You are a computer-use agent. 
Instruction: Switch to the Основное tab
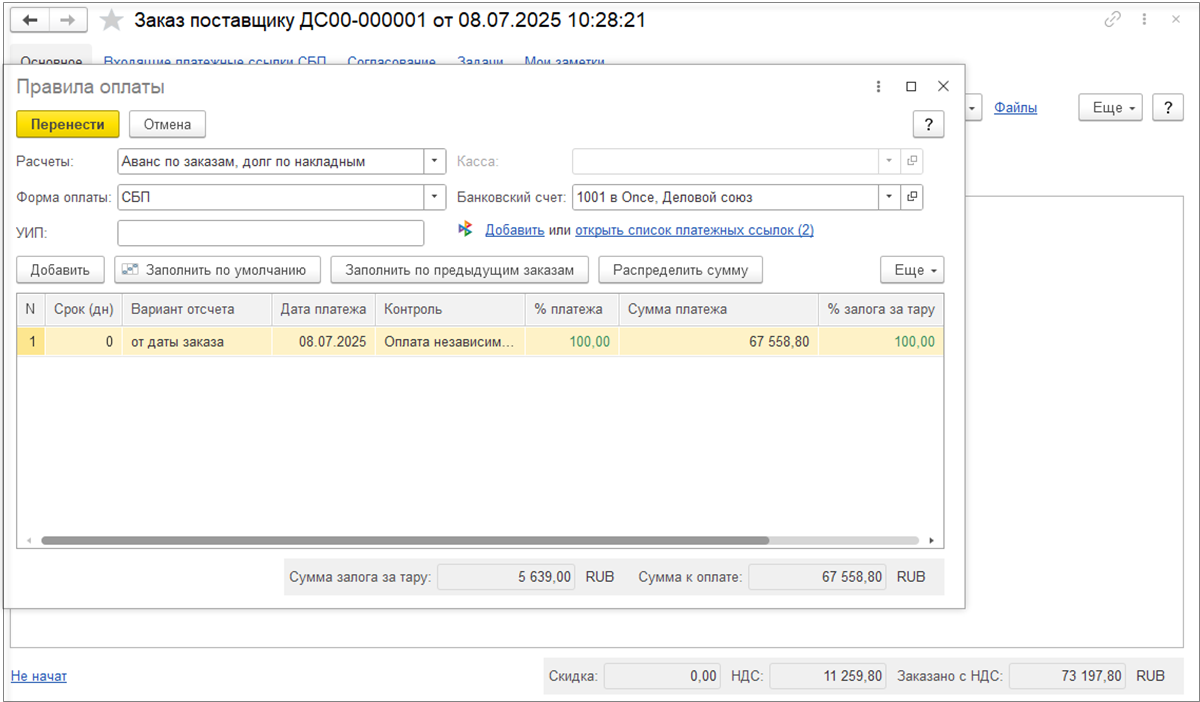coord(50,60)
